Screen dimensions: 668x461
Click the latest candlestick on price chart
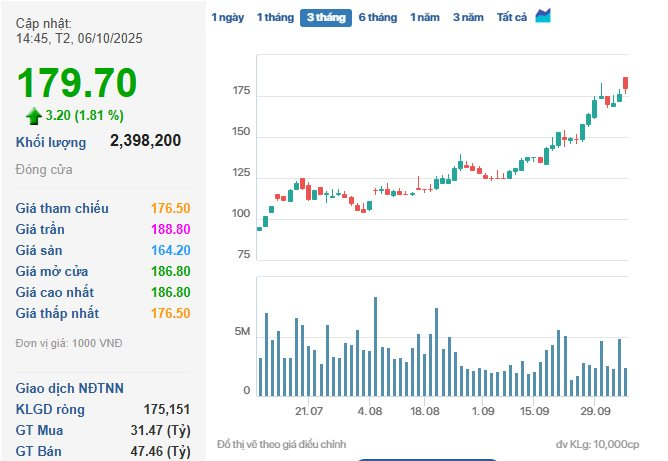pyautogui.click(x=625, y=84)
